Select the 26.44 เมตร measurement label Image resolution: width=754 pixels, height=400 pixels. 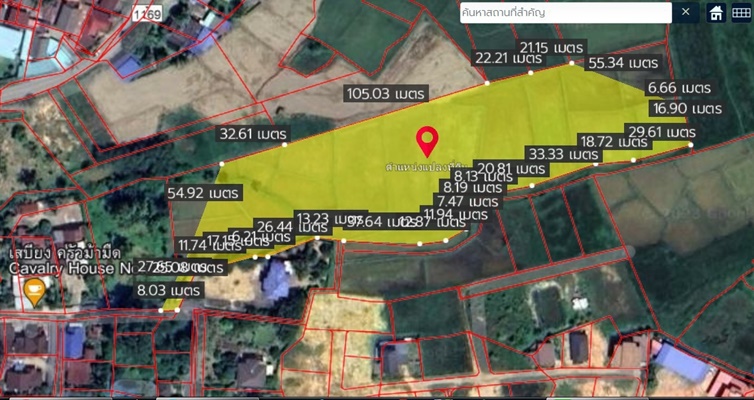pyautogui.click(x=275, y=226)
